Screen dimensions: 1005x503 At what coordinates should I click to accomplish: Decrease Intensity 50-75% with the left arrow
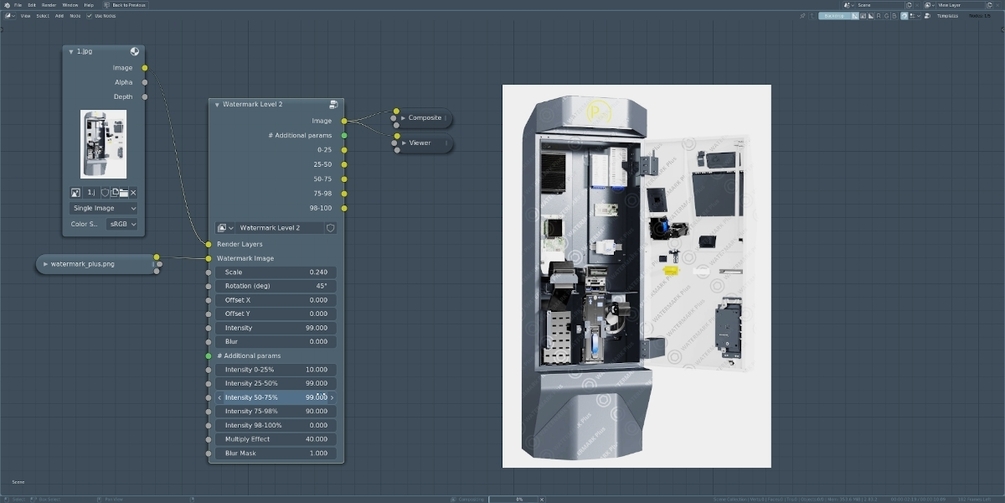tap(220, 397)
